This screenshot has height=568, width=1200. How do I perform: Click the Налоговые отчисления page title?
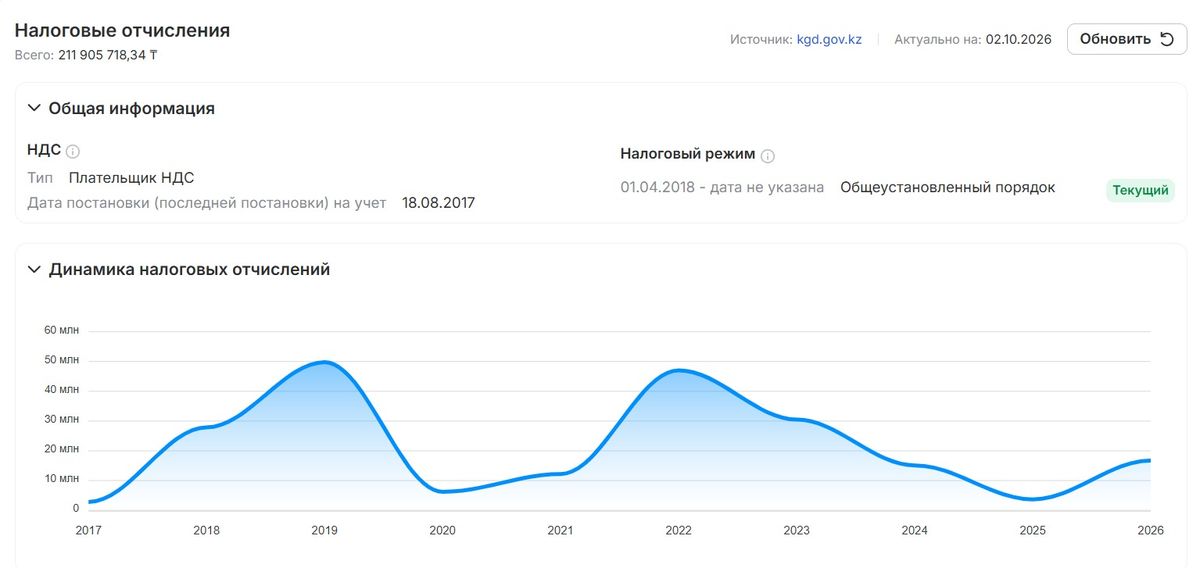tap(122, 30)
